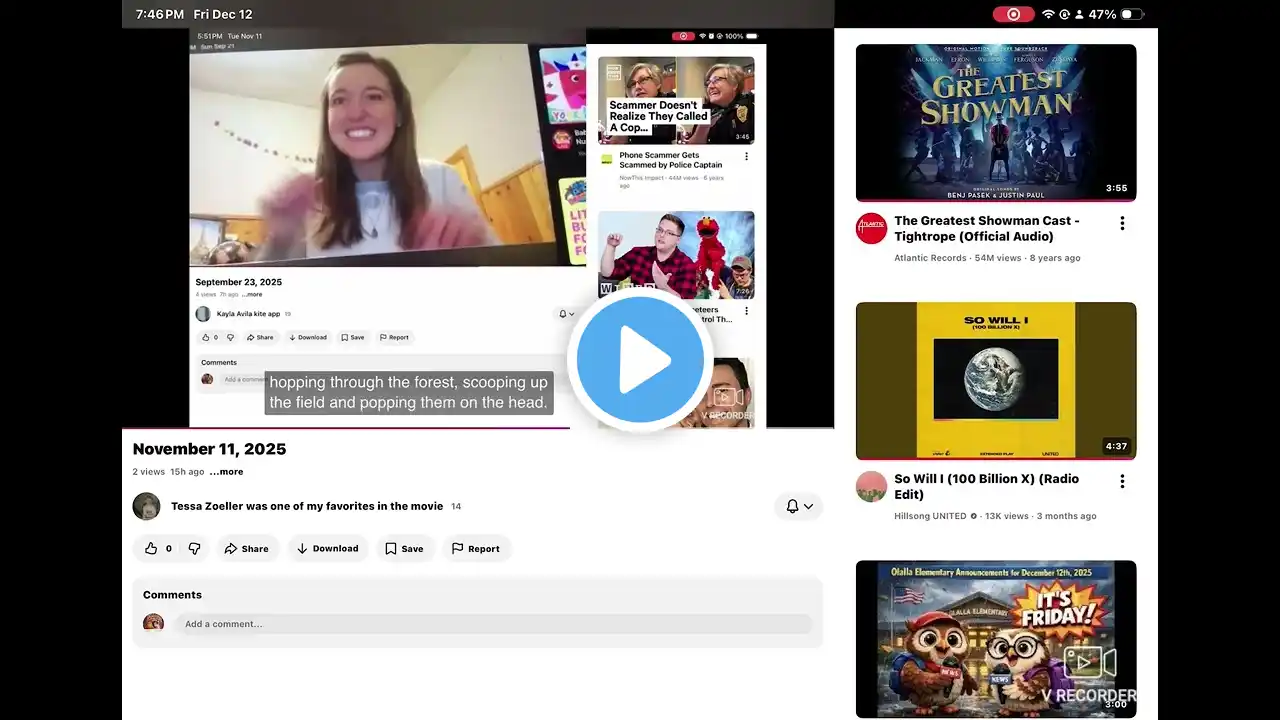This screenshot has width=1280, height=720.
Task: Tap the red screen recording indicator
Action: pyautogui.click(x=1012, y=14)
